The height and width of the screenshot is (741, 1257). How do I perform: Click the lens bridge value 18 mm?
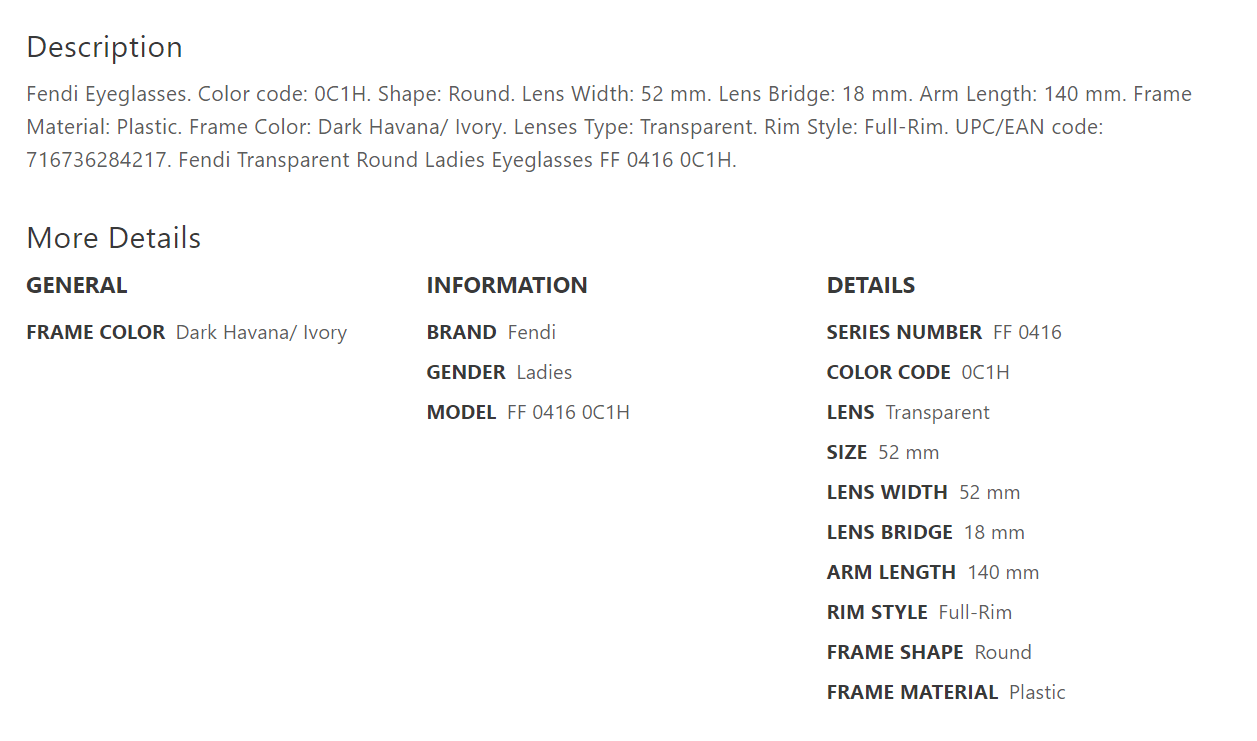click(994, 533)
